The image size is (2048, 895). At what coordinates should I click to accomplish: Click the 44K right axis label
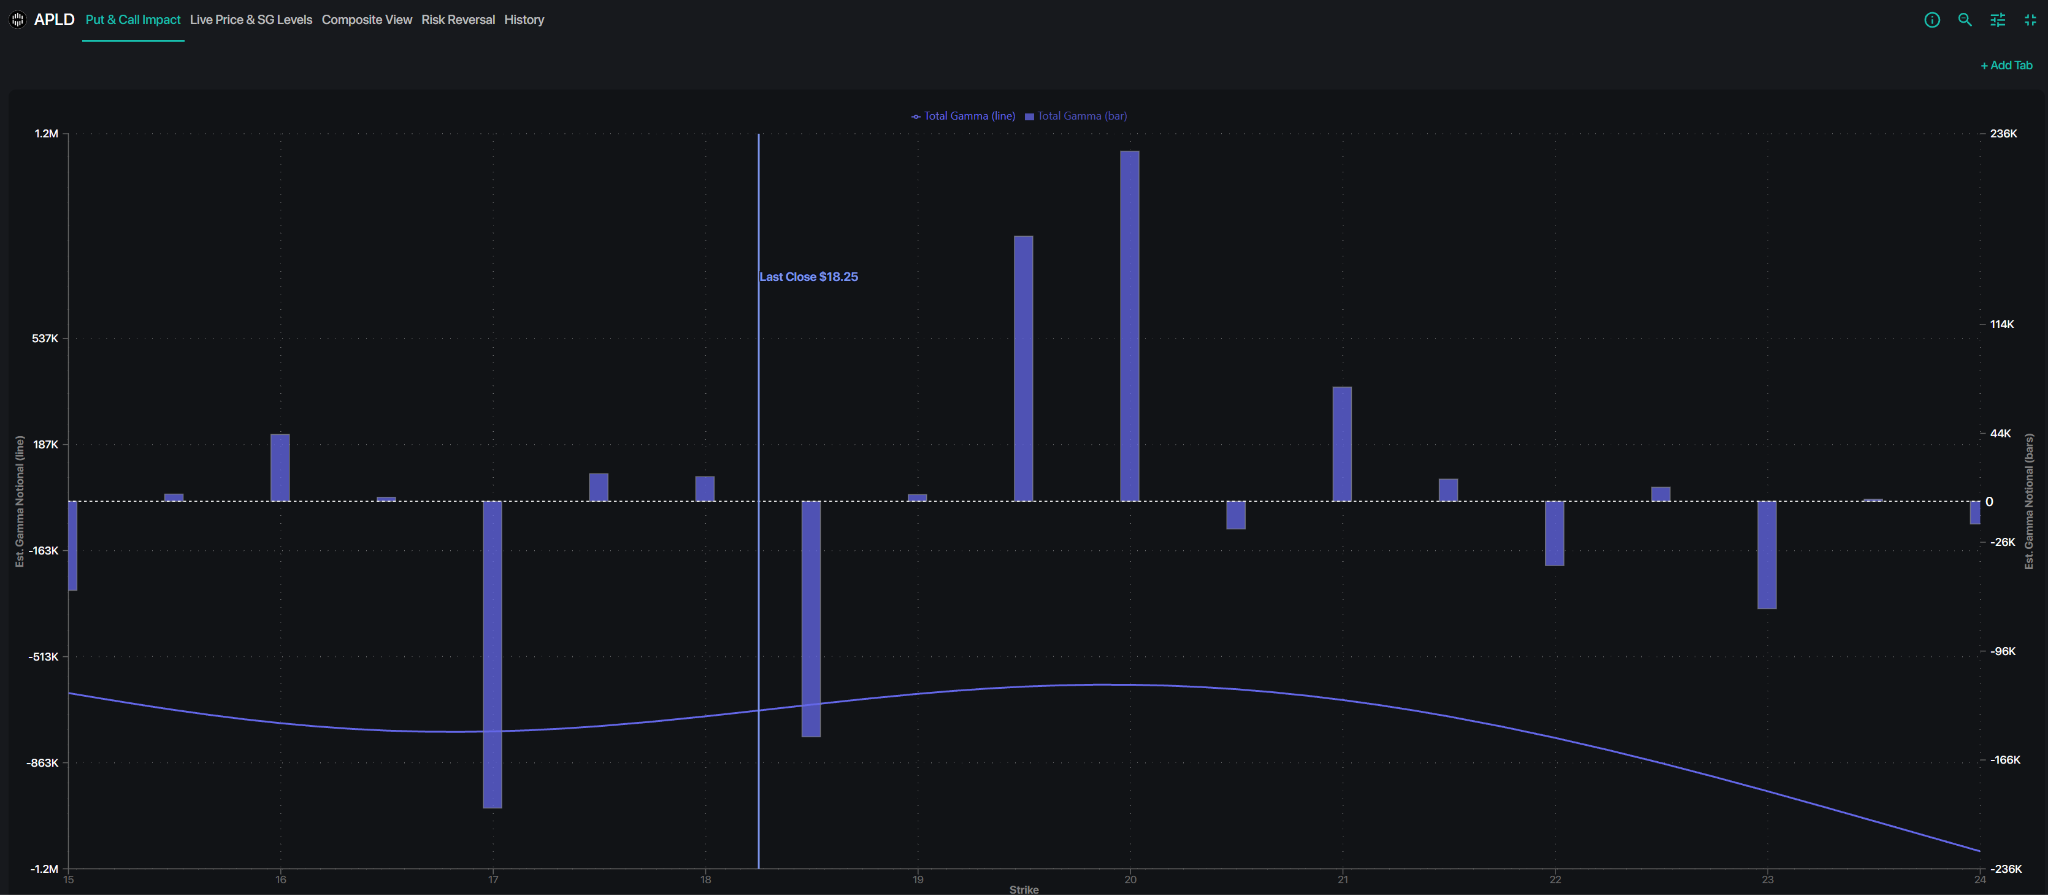(2000, 434)
